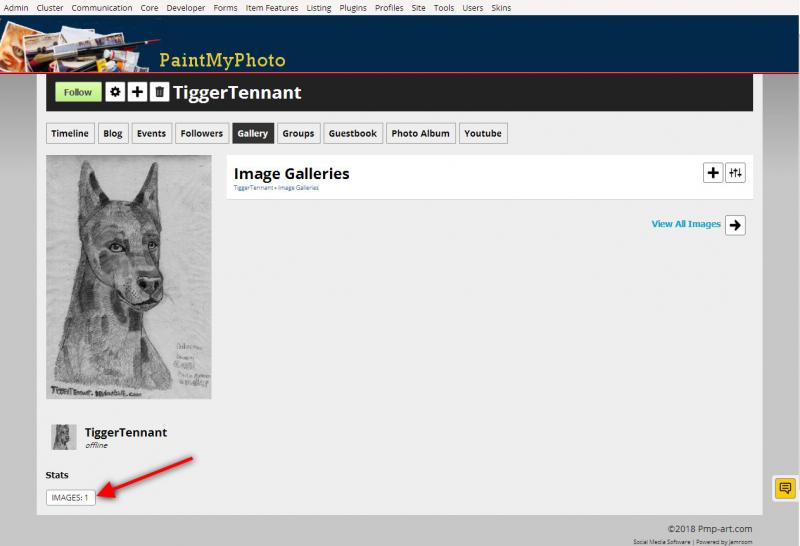Click plus icon beside TiggerTennant name
This screenshot has width=800, height=546.
click(137, 92)
